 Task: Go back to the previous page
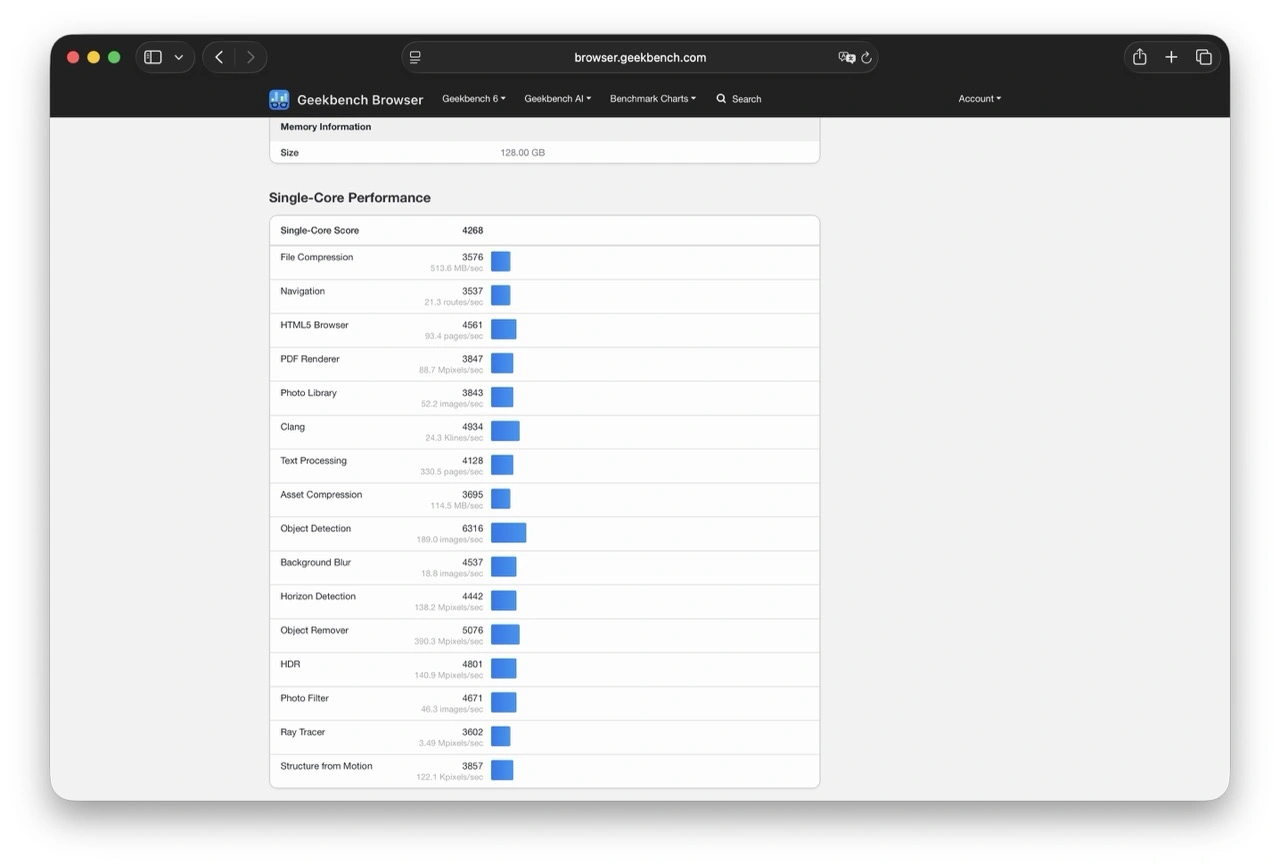[x=219, y=57]
